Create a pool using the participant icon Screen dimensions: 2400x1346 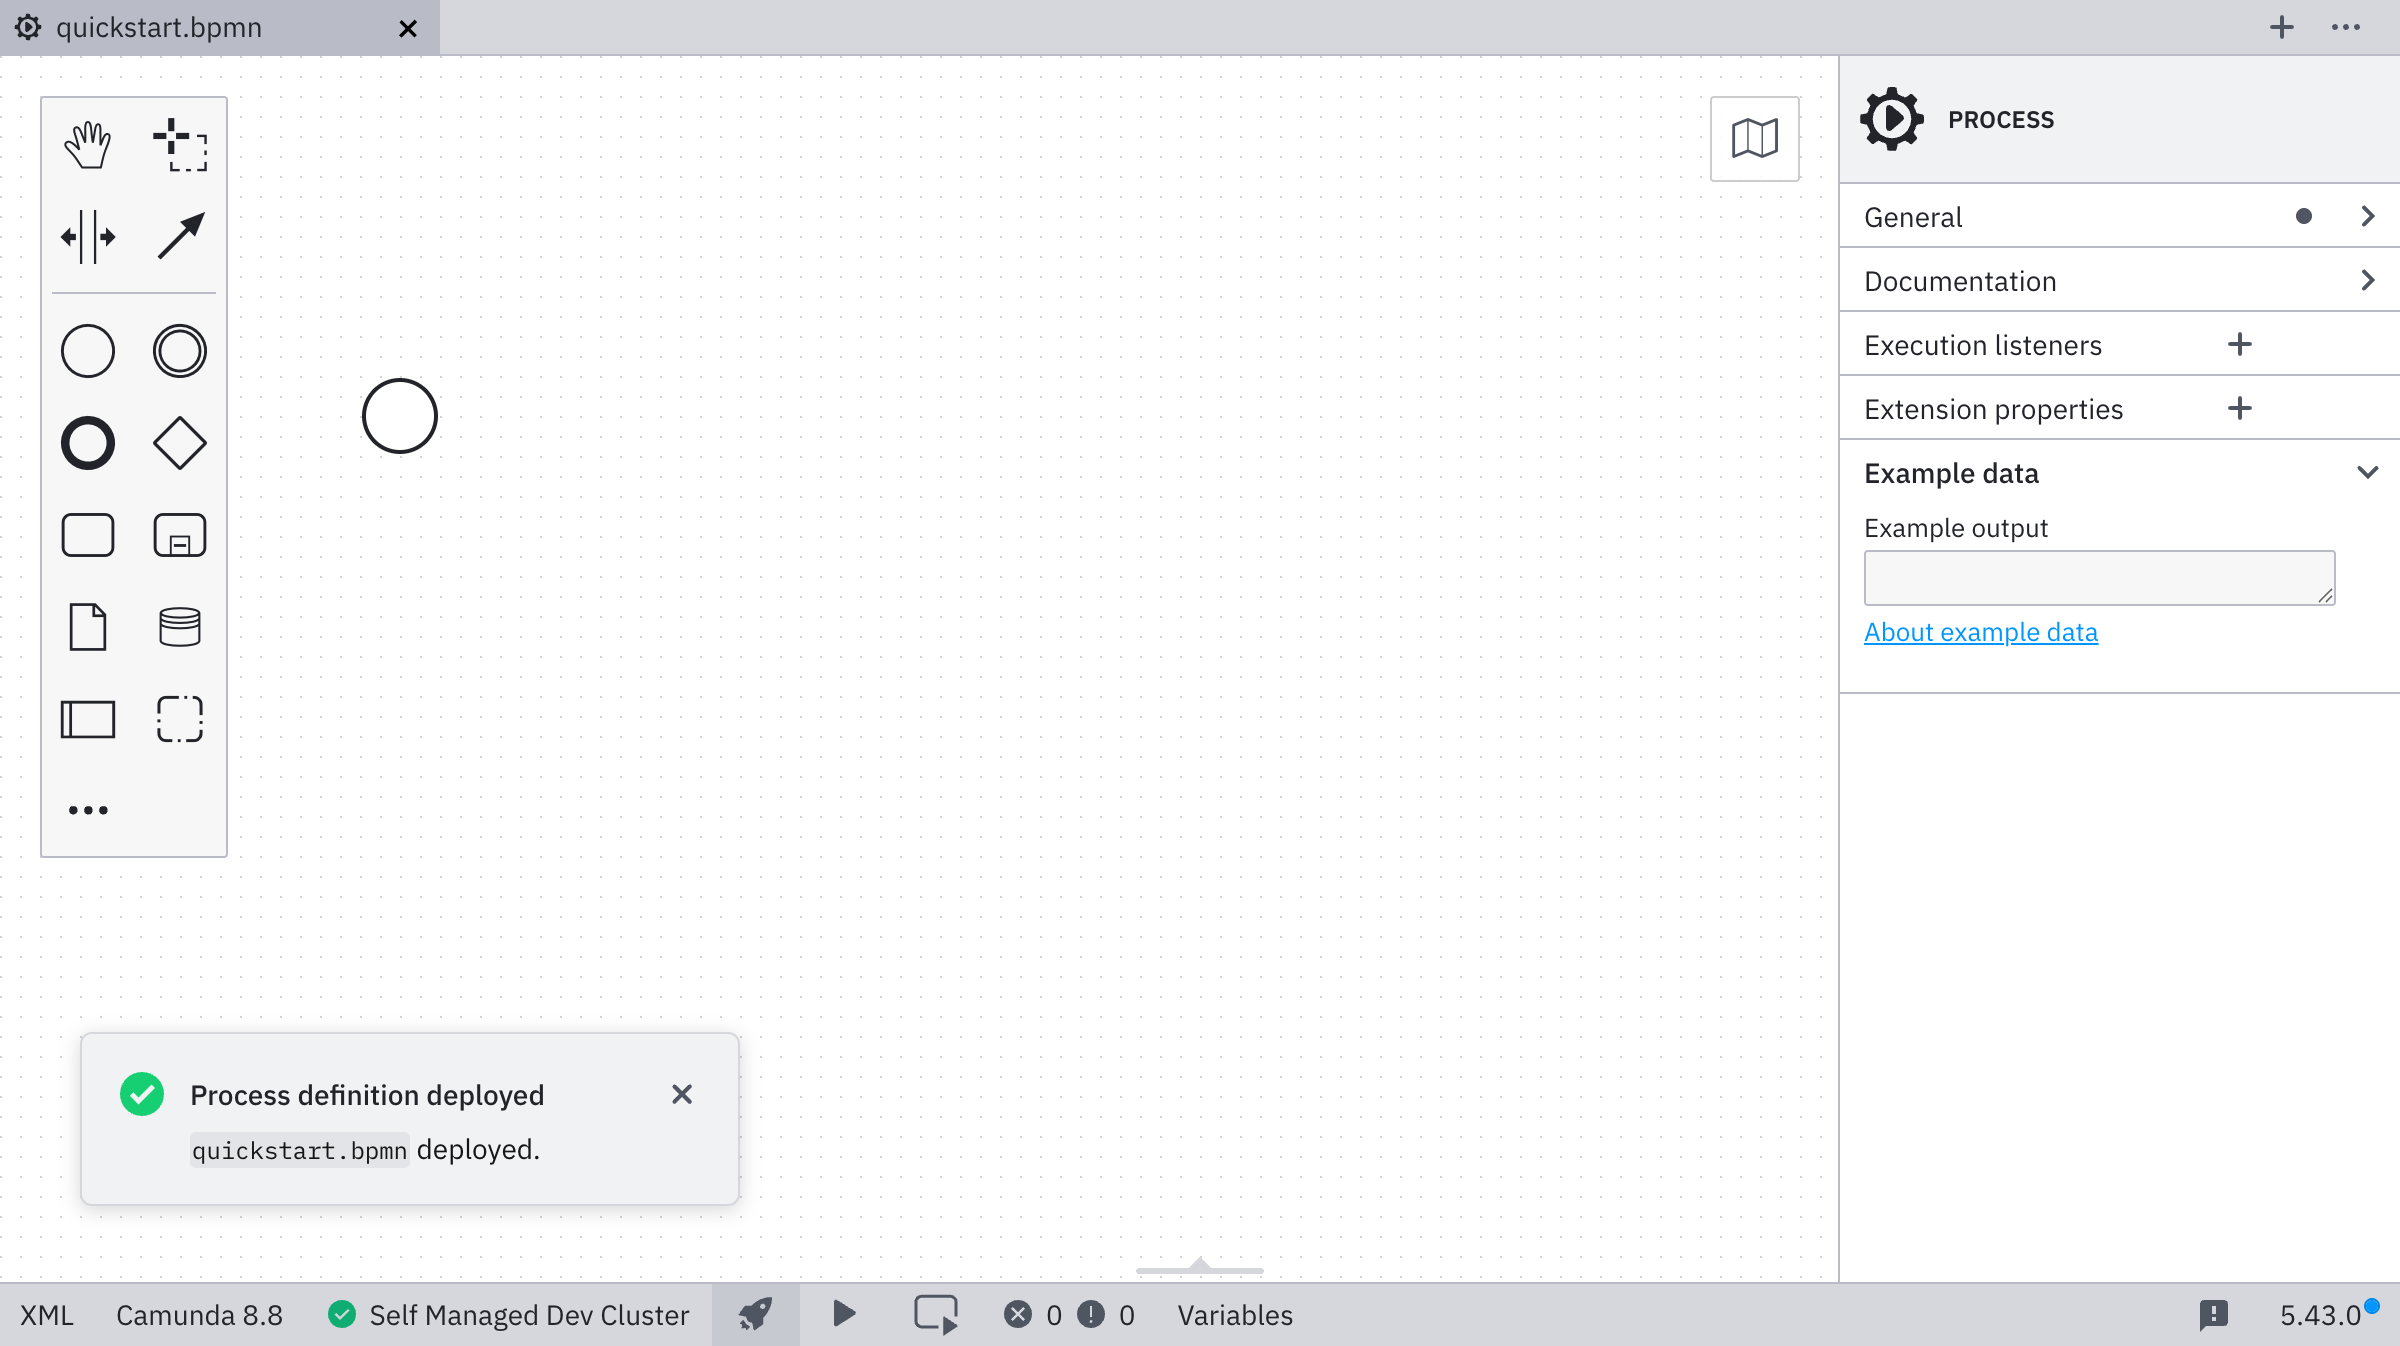point(88,719)
